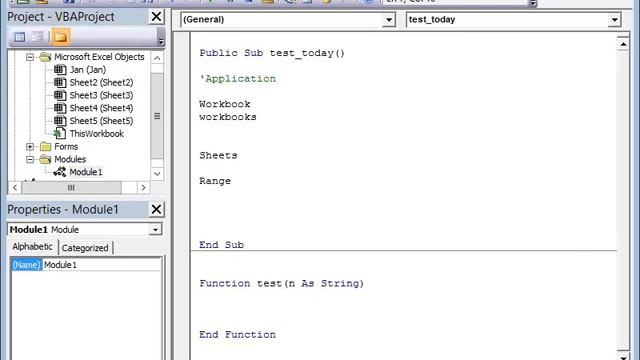Select ThisWorkbook in project tree
This screenshot has height=360, width=640.
tap(96, 133)
